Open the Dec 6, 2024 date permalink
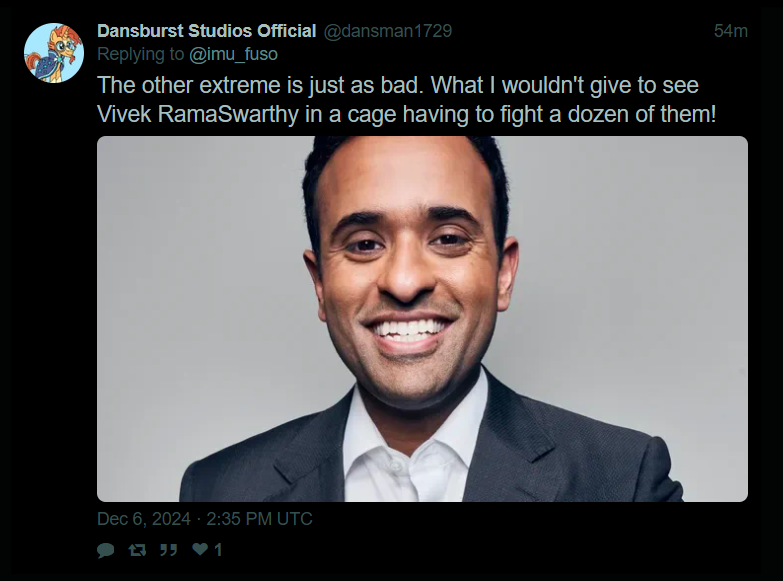783x581 pixels. coord(144,519)
